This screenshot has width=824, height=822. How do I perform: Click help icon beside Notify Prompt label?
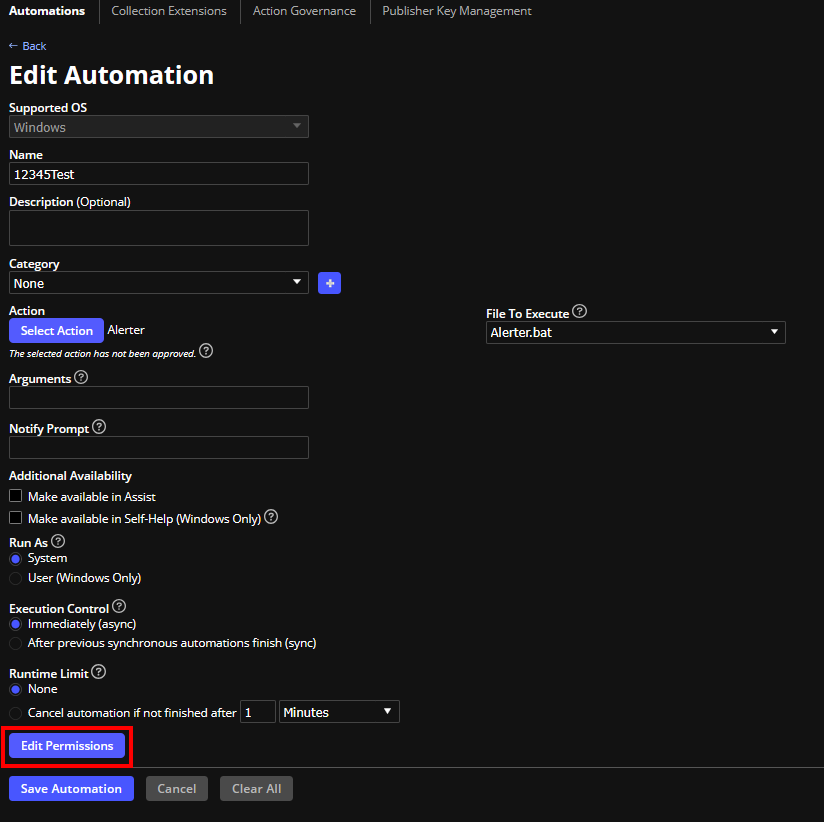[98, 427]
